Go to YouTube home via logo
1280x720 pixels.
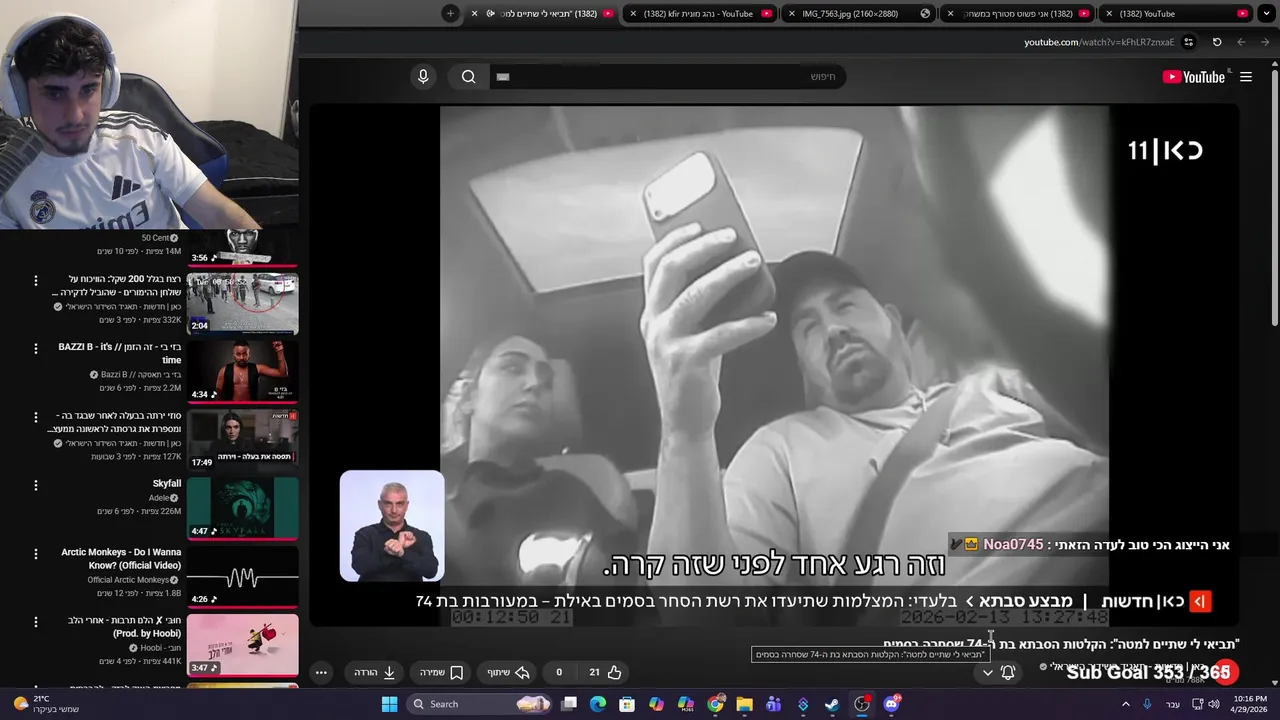1194,77
